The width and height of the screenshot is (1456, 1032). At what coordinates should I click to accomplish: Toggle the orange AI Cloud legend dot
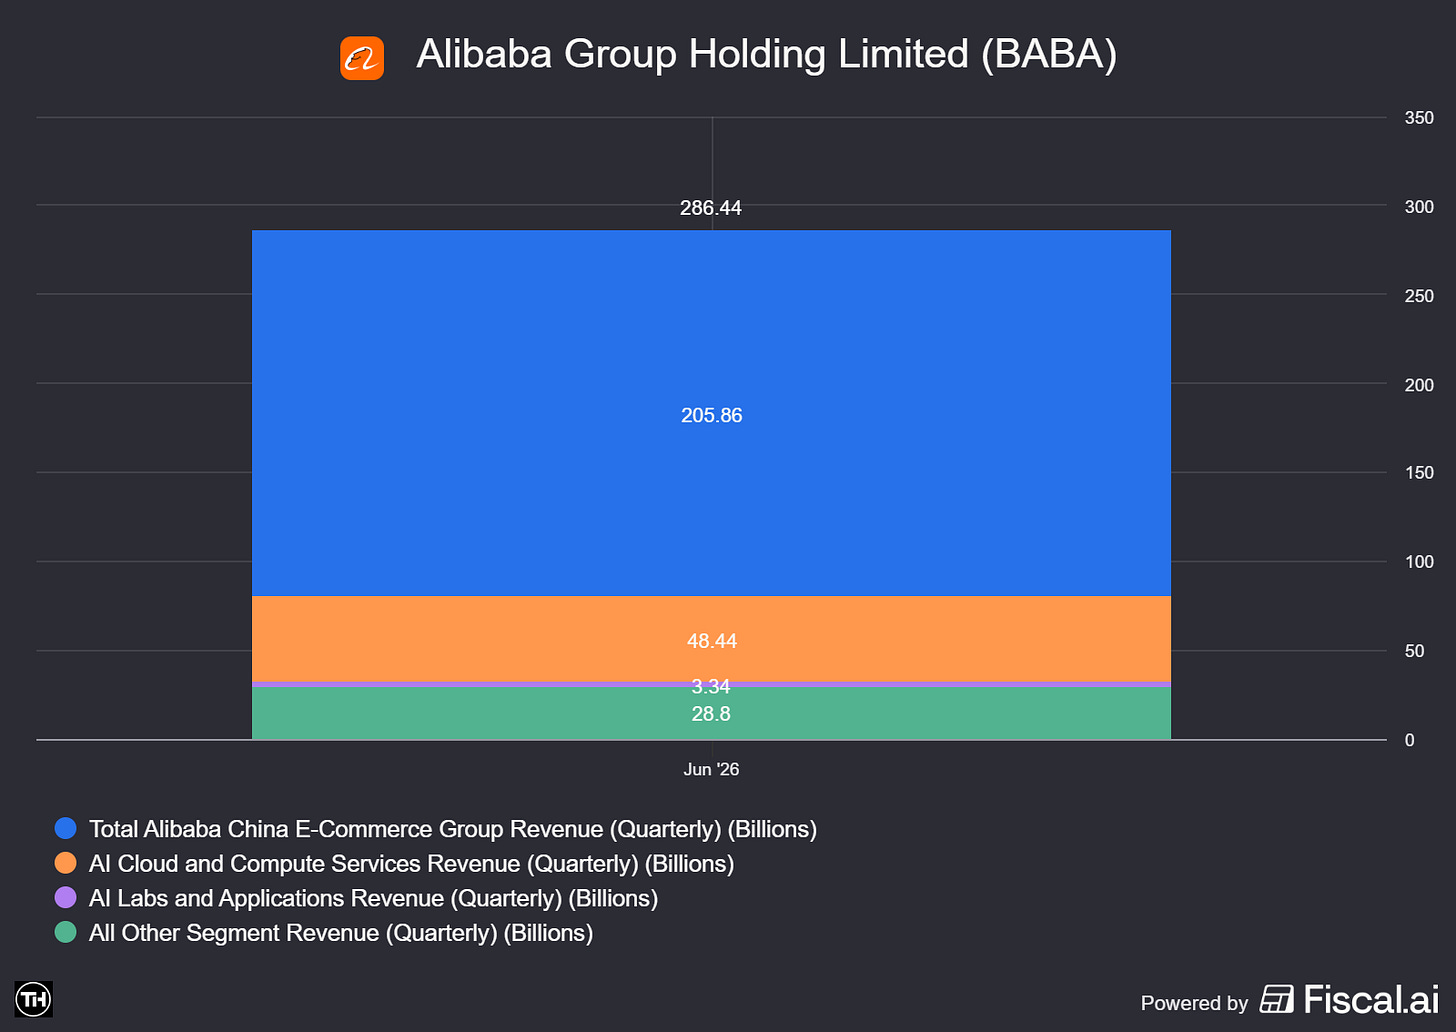65,863
